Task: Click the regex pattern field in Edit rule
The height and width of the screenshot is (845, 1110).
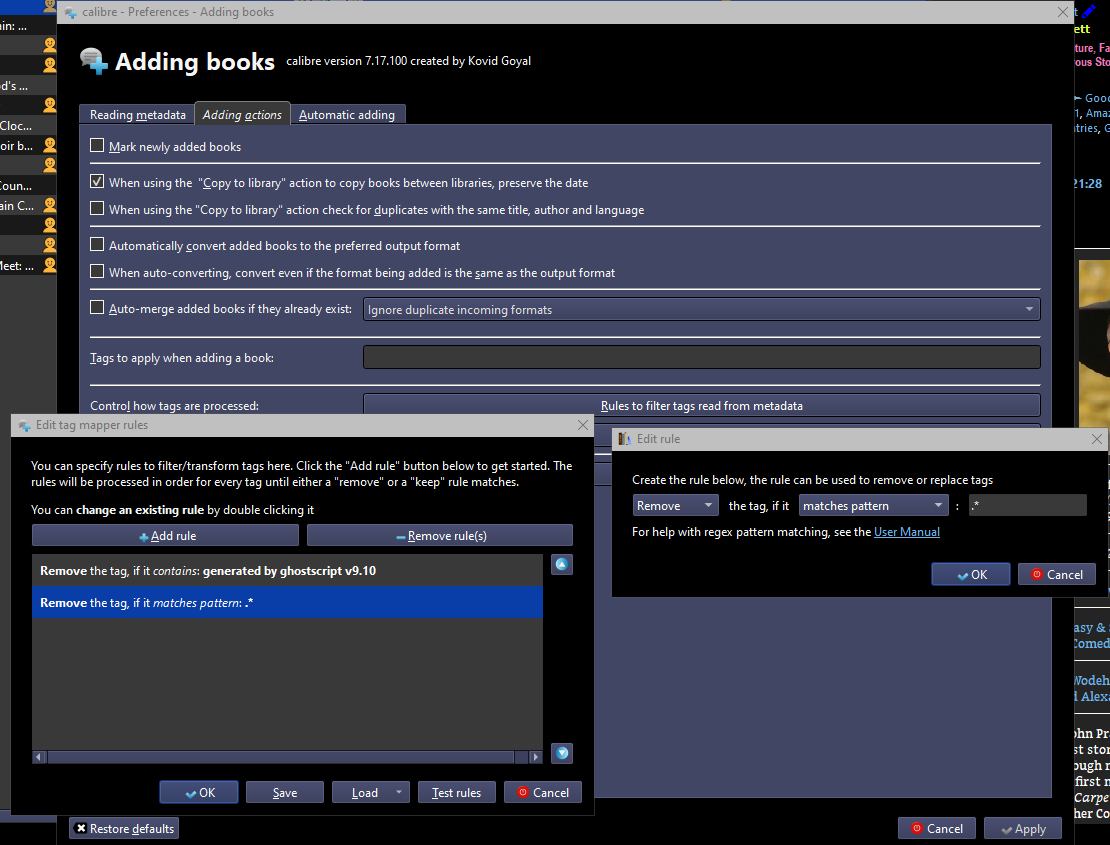Action: click(x=1027, y=506)
